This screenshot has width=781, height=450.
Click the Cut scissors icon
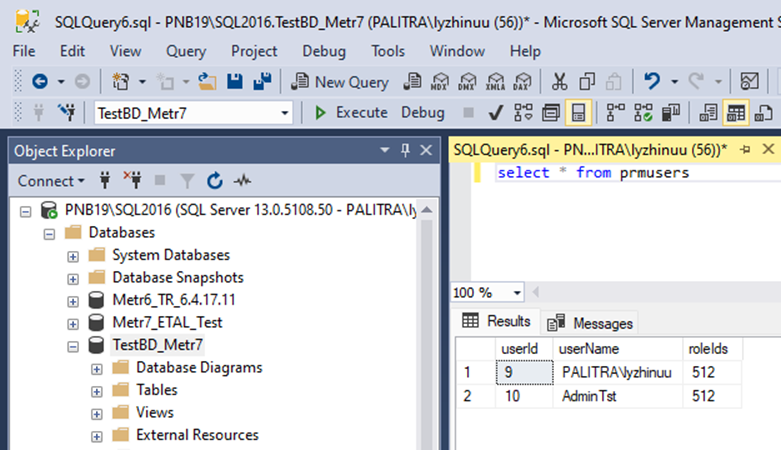559,81
